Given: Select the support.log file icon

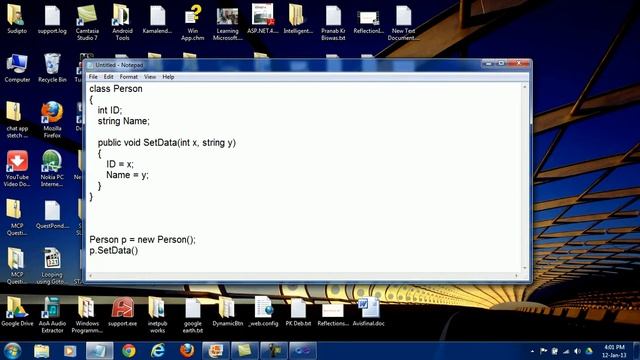Looking at the screenshot, I should [x=52, y=19].
